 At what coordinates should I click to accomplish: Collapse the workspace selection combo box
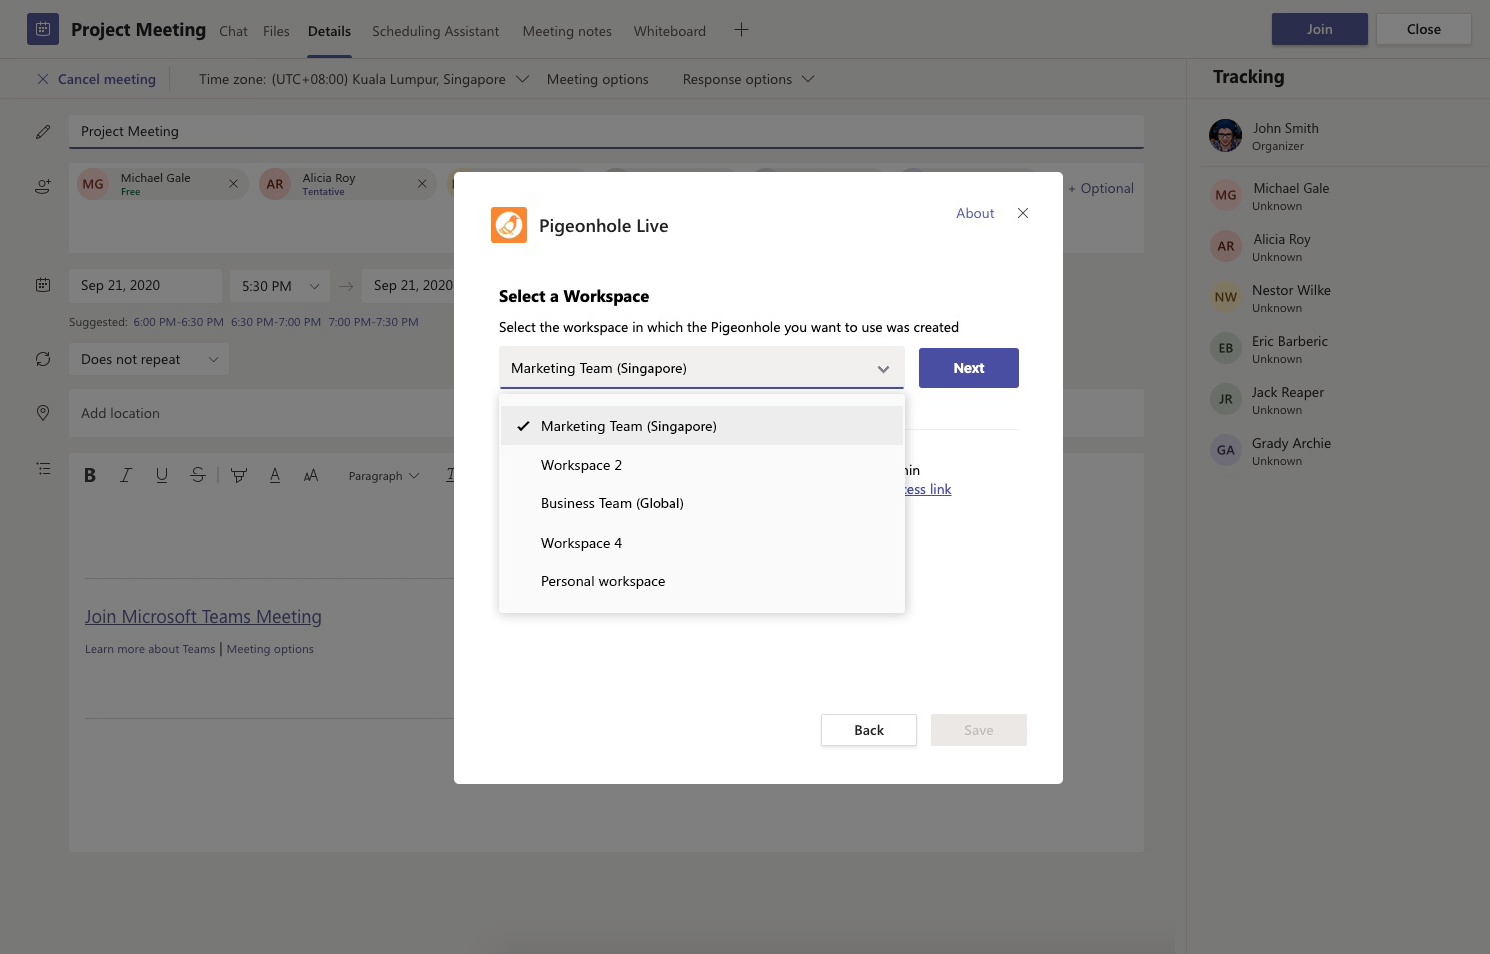[701, 368]
